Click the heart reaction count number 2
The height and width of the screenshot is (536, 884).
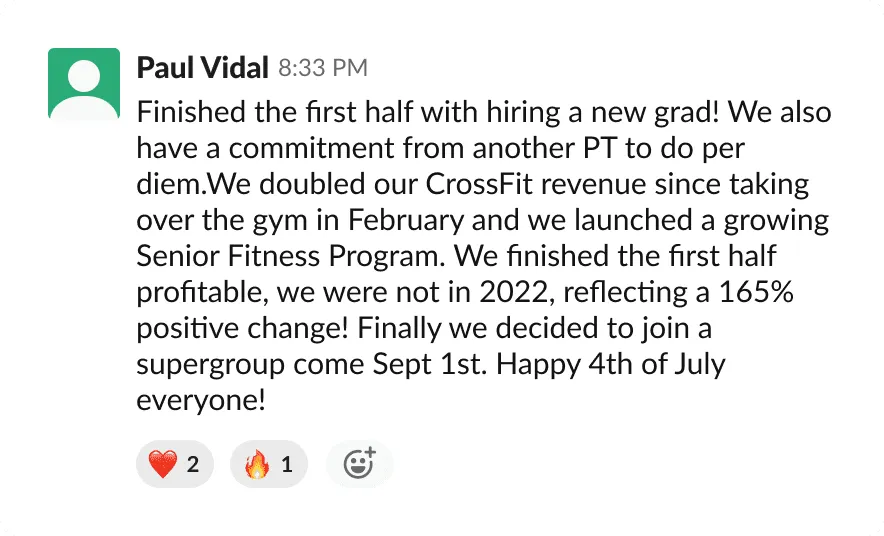point(193,464)
